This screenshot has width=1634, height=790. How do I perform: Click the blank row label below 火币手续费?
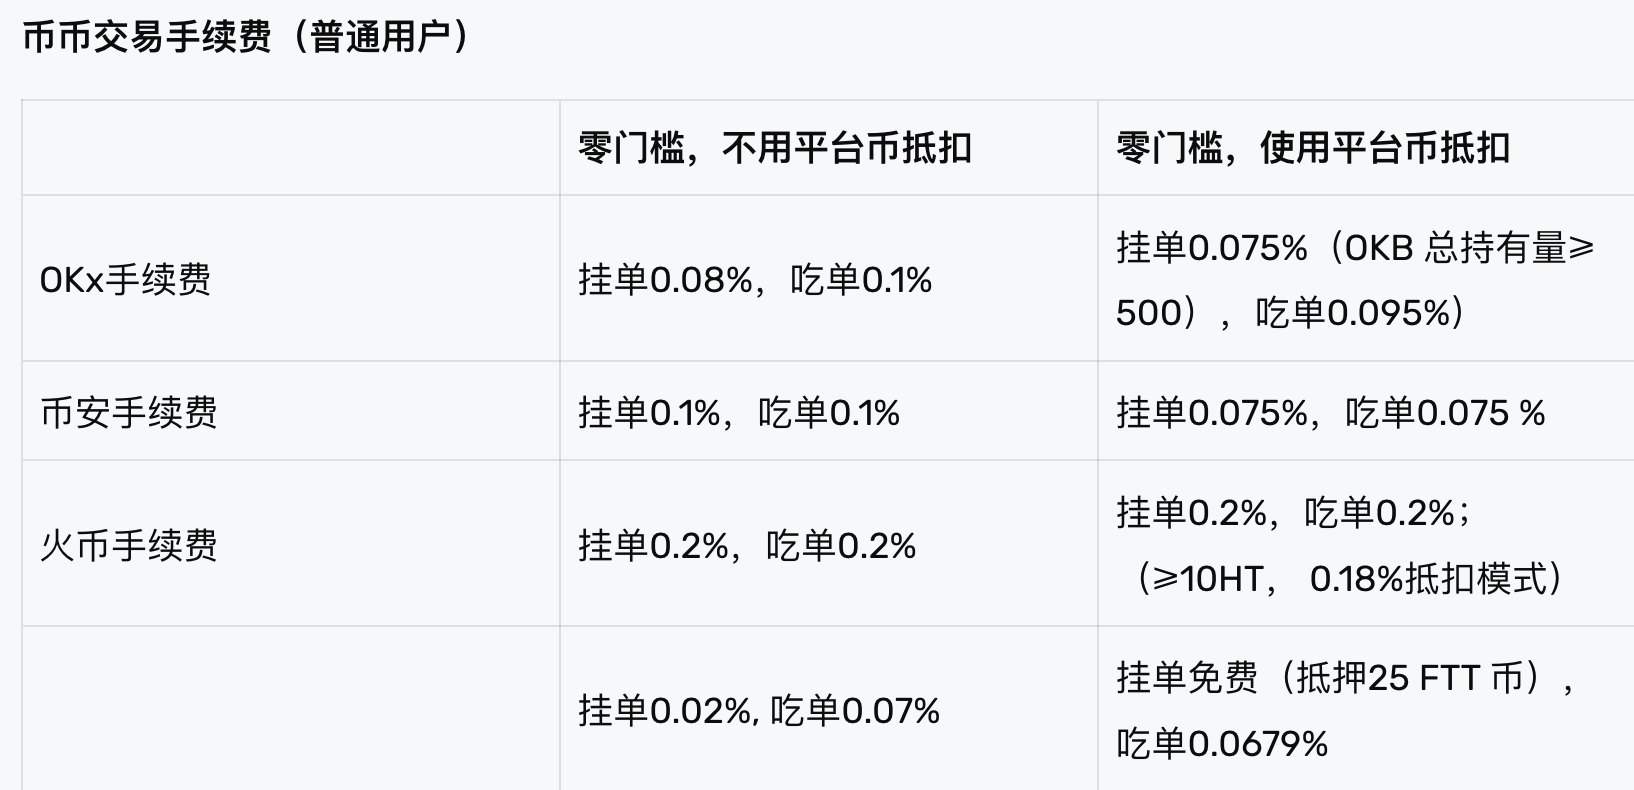tap(290, 710)
